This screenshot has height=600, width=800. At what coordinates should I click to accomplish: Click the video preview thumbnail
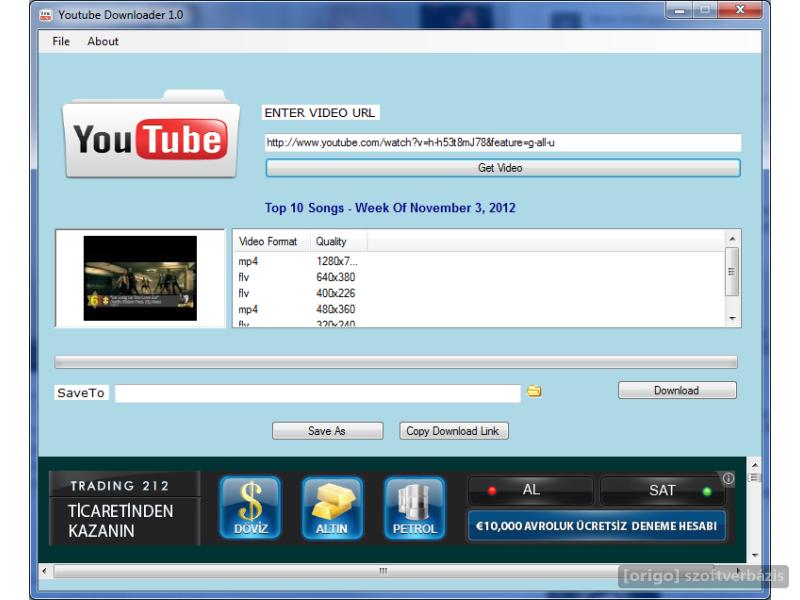click(x=140, y=278)
